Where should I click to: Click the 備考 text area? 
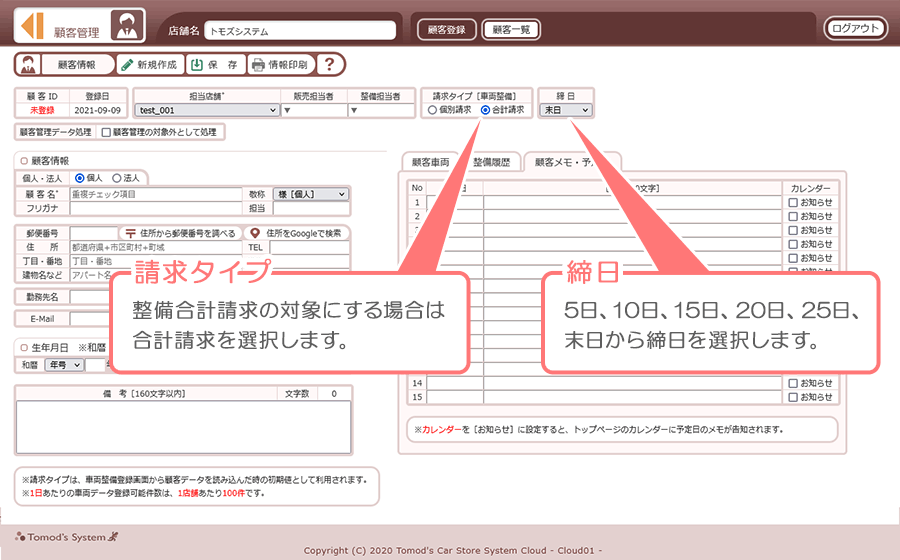click(184, 427)
